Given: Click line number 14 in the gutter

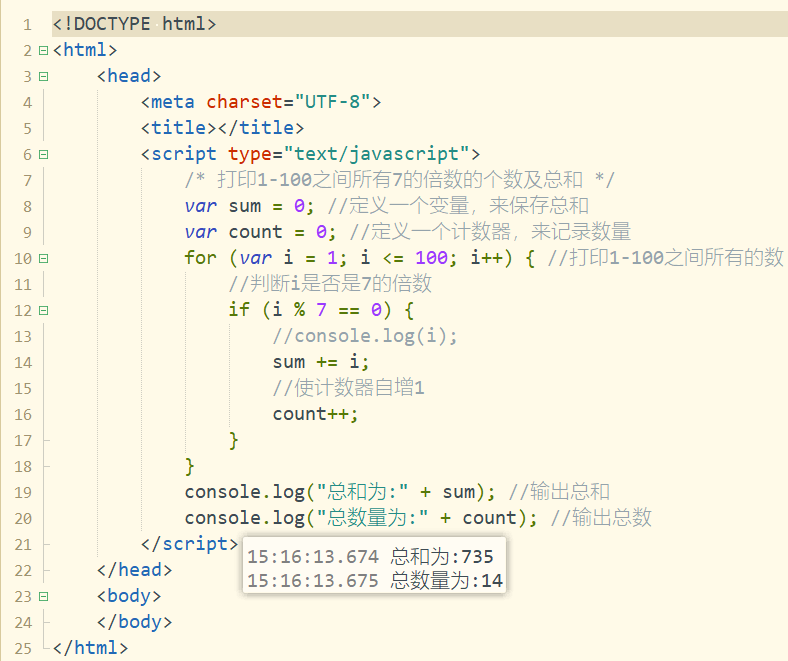Looking at the screenshot, I should 23,362.
